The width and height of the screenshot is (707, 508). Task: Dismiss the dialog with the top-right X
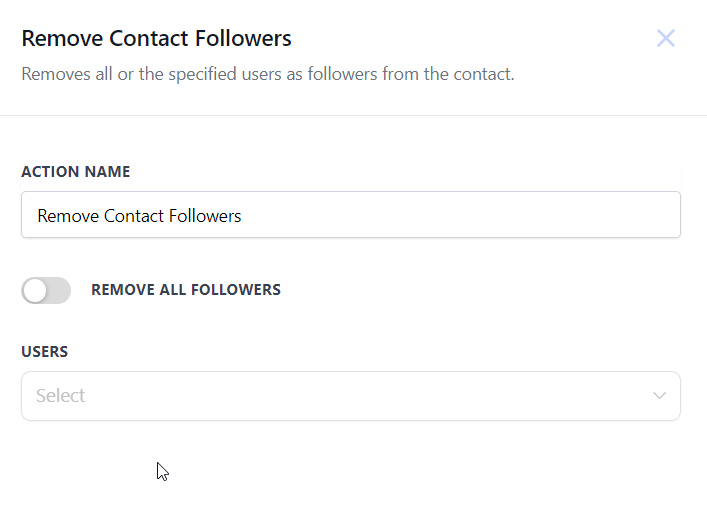(x=666, y=39)
